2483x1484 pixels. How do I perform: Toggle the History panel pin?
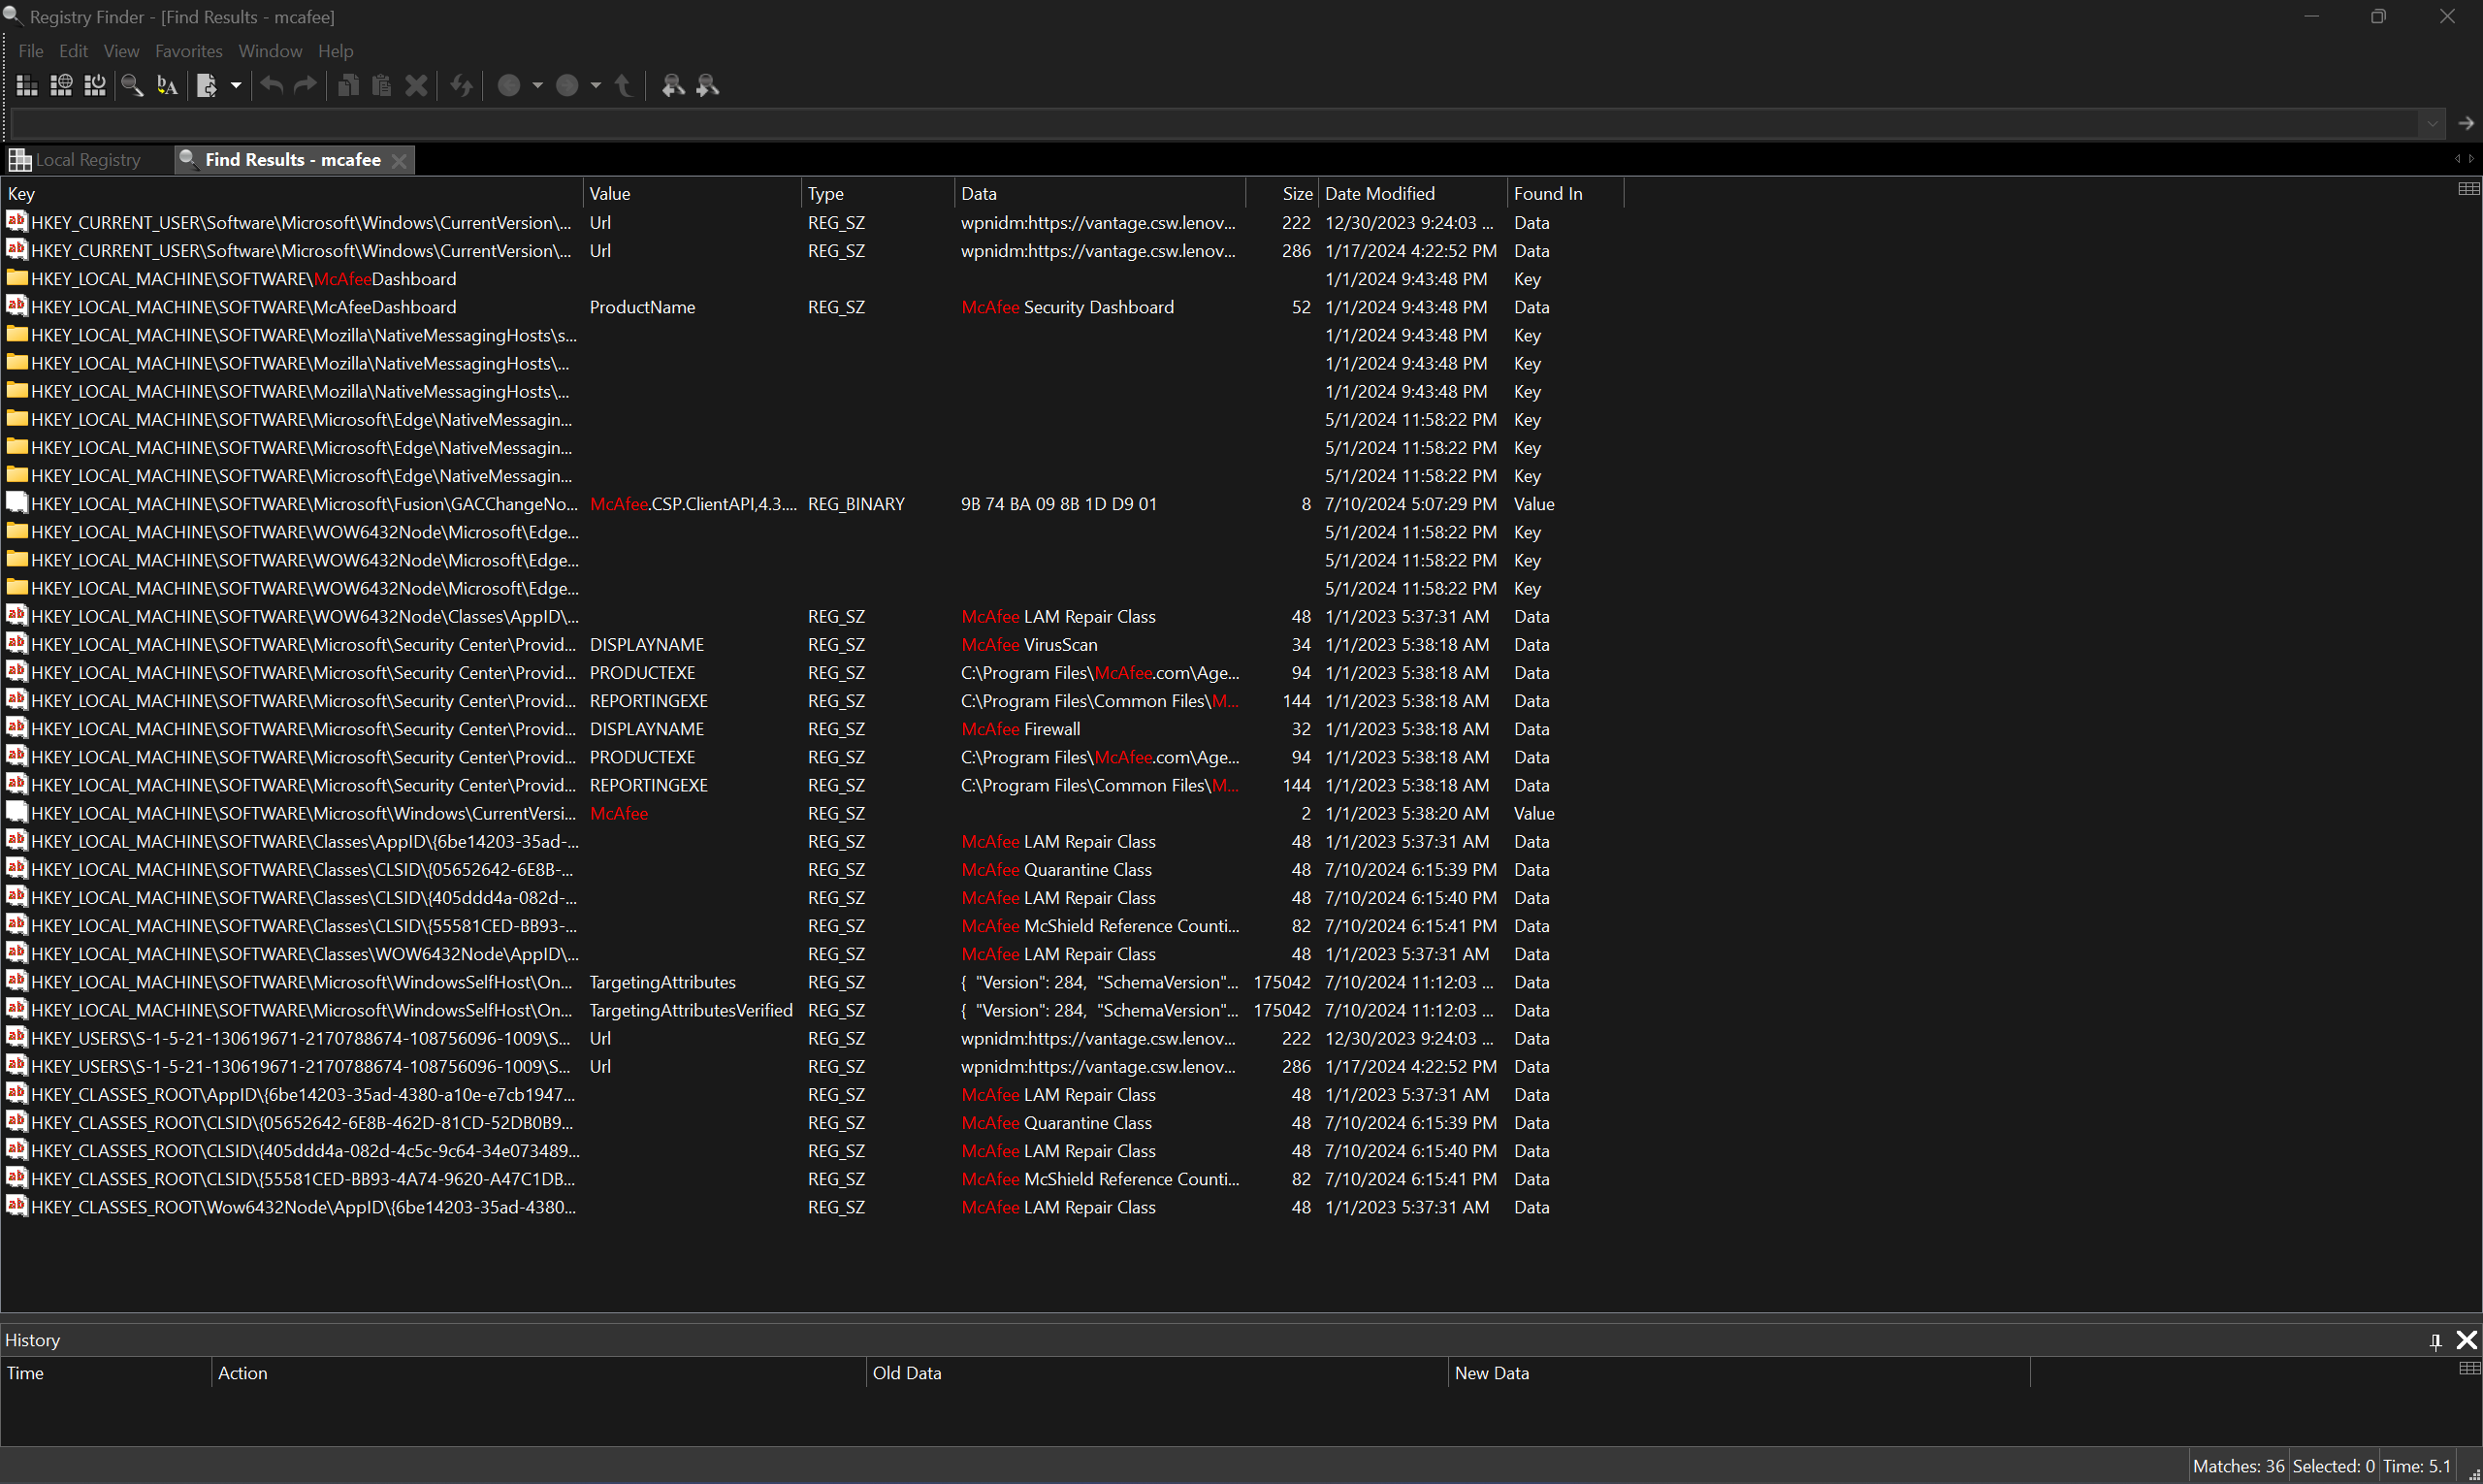point(2435,1341)
